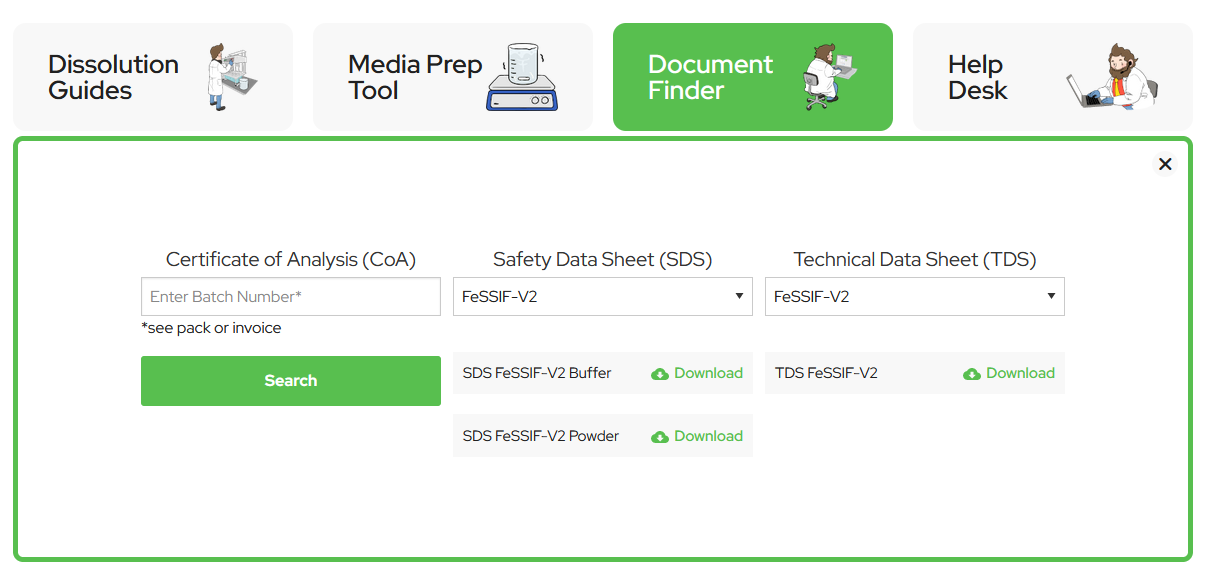Image resolution: width=1208 pixels, height=569 pixels.
Task: Open the Dissolution Guides tab
Action: tap(113, 77)
